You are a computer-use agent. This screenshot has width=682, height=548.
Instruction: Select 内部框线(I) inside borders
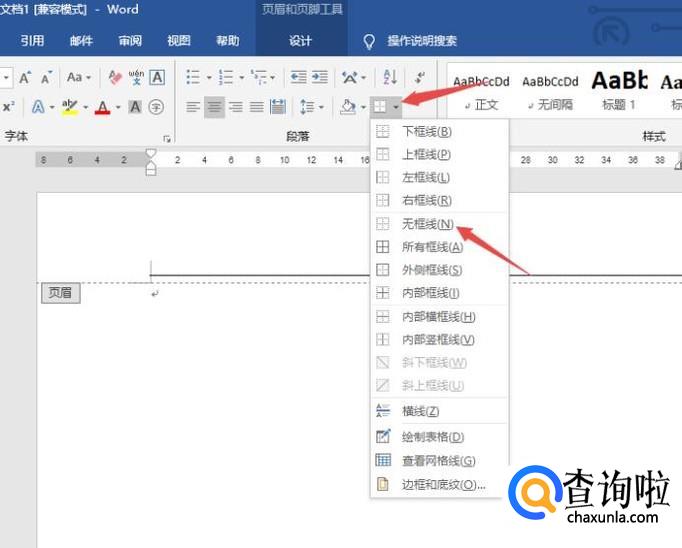coord(439,293)
